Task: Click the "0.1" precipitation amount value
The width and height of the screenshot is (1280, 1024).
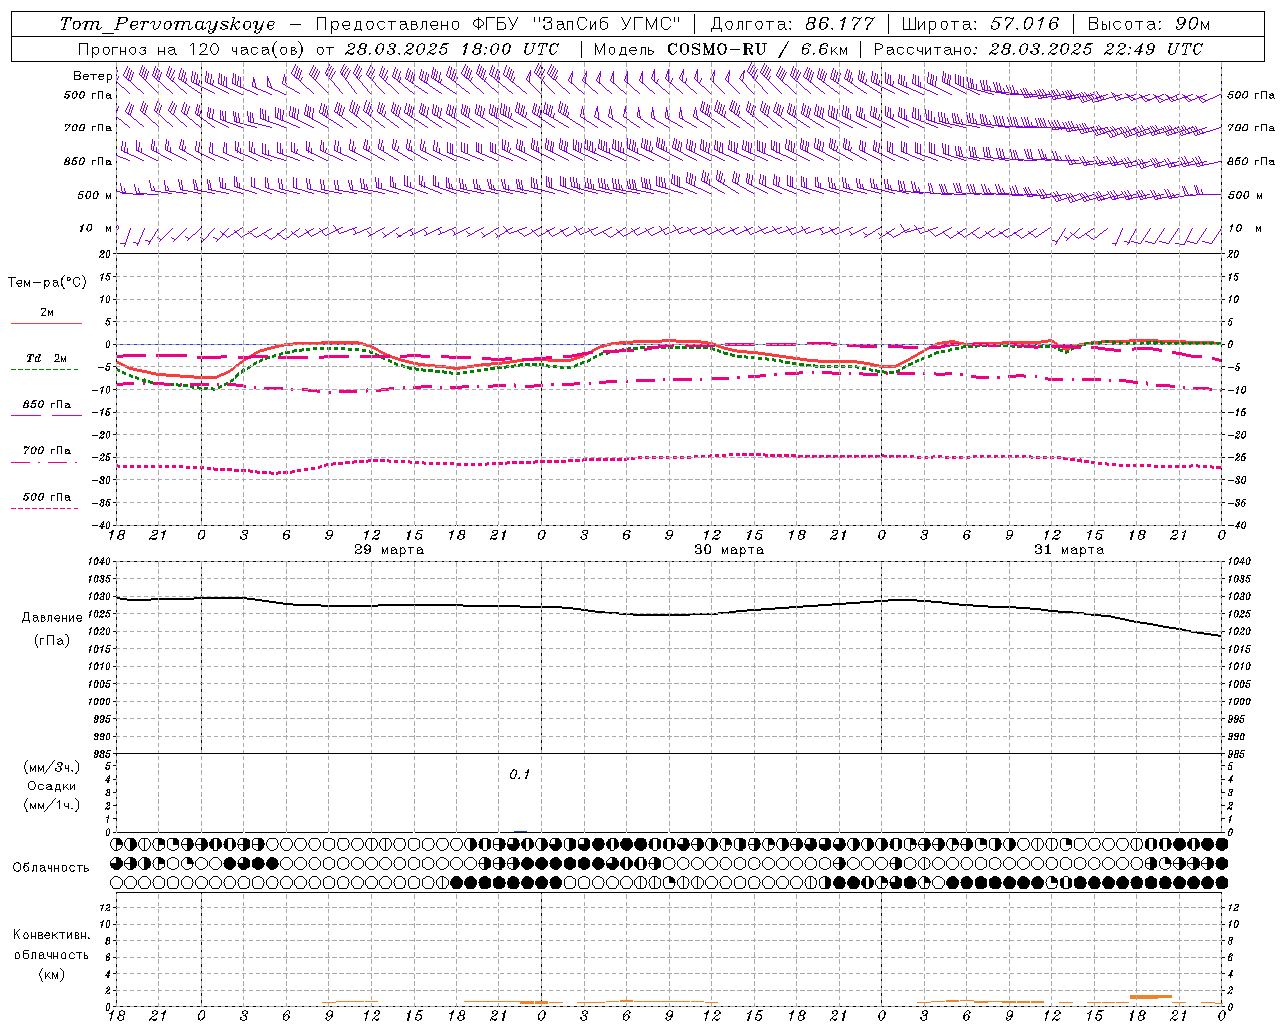Action: point(520,774)
